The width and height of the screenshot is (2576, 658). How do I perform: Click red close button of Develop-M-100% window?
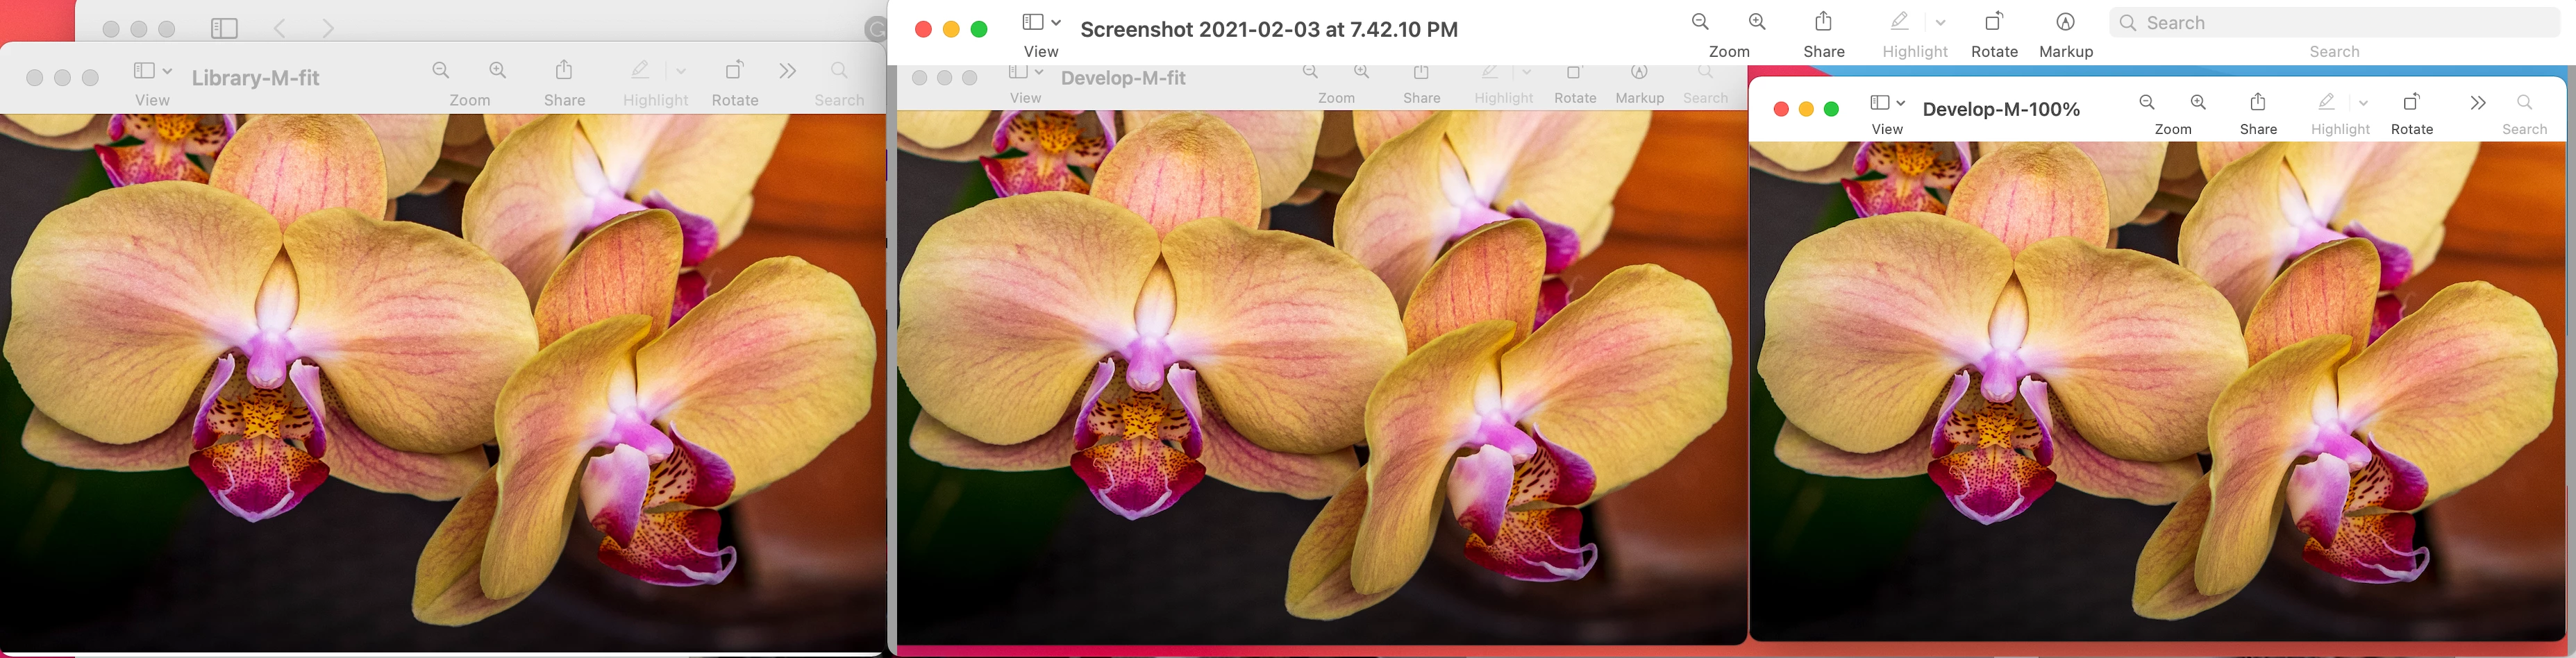1781,109
